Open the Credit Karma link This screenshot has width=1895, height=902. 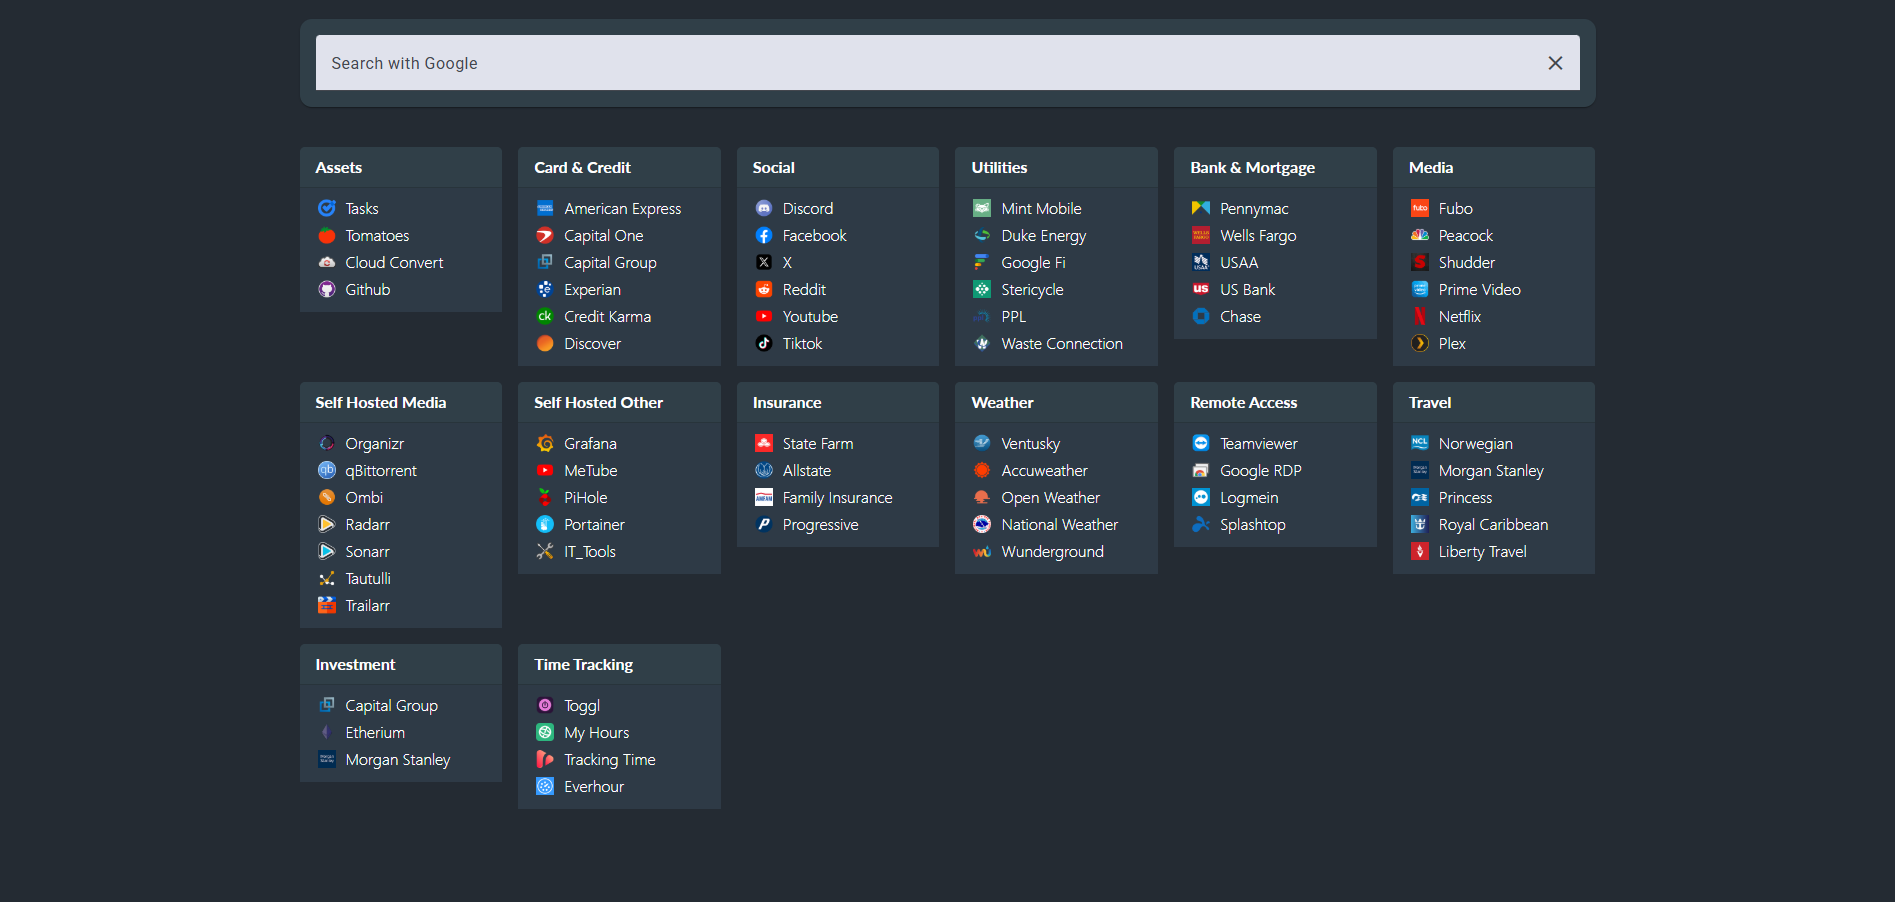point(607,316)
